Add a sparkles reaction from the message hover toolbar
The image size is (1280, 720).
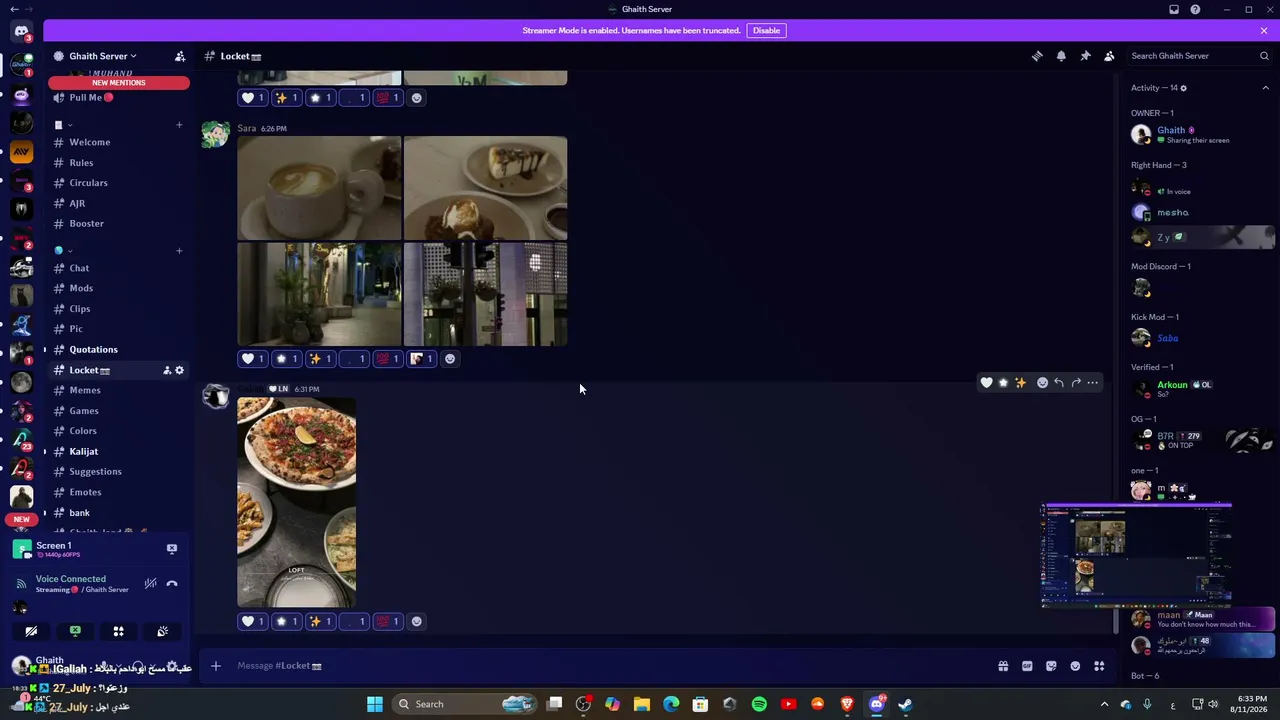tap(1020, 383)
